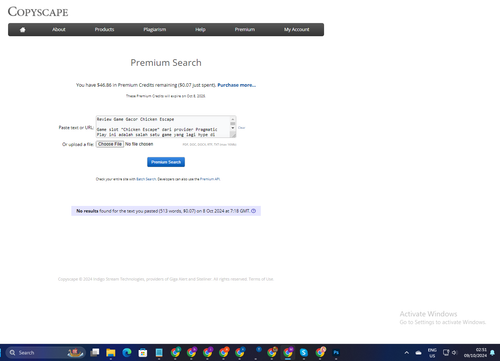Launch File Explorer from taskbar
Image resolution: width=500 pixels, height=361 pixels.
pyautogui.click(x=111, y=352)
